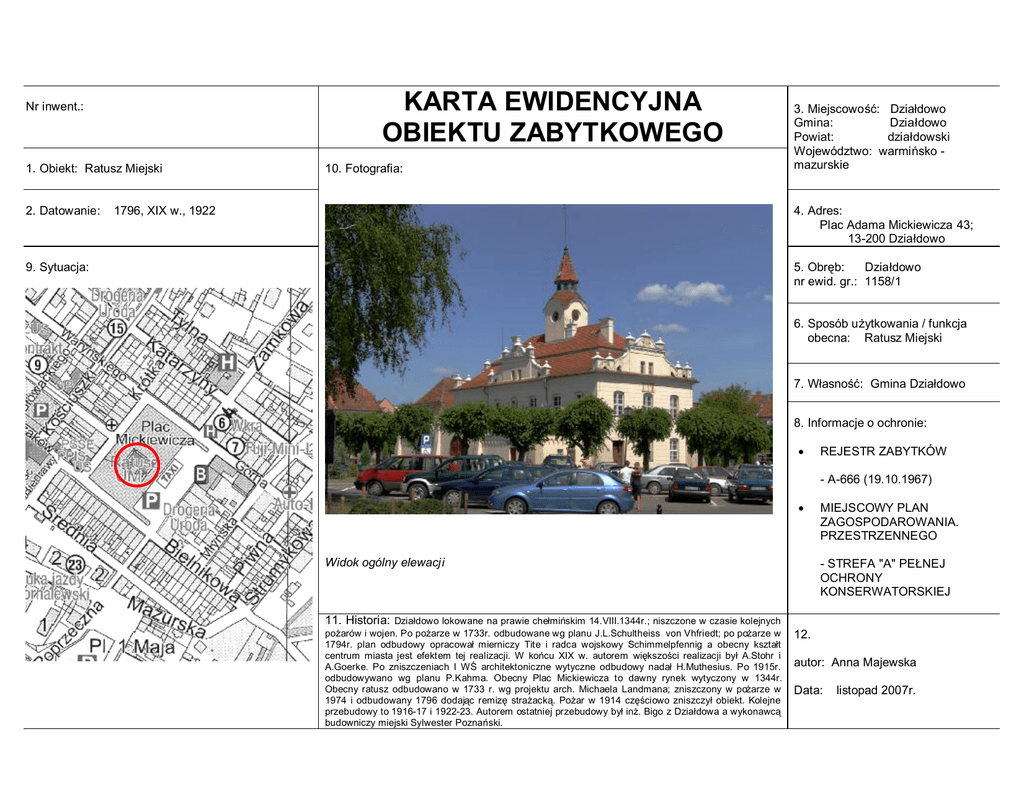Select circled marker number 9 on map
This screenshot has height=791, width=1024.
point(38,365)
